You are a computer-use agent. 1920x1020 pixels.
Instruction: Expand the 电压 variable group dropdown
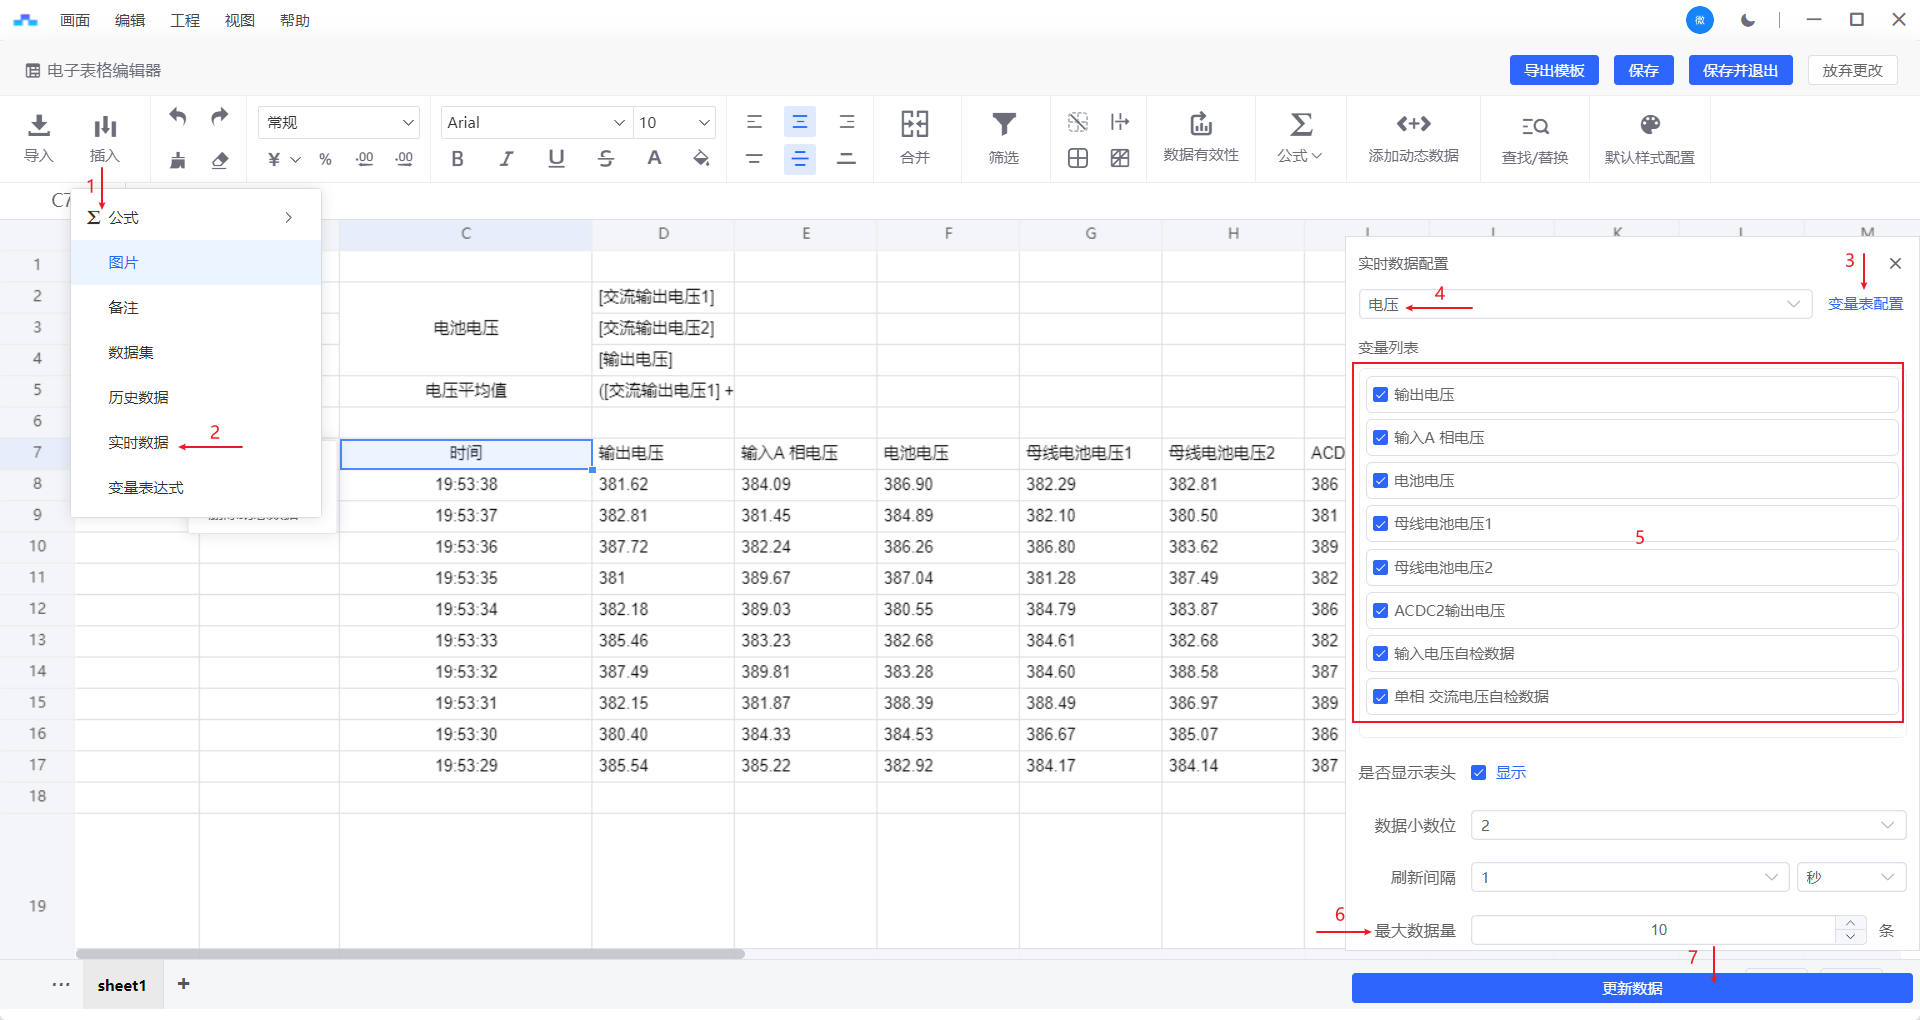(x=1584, y=305)
